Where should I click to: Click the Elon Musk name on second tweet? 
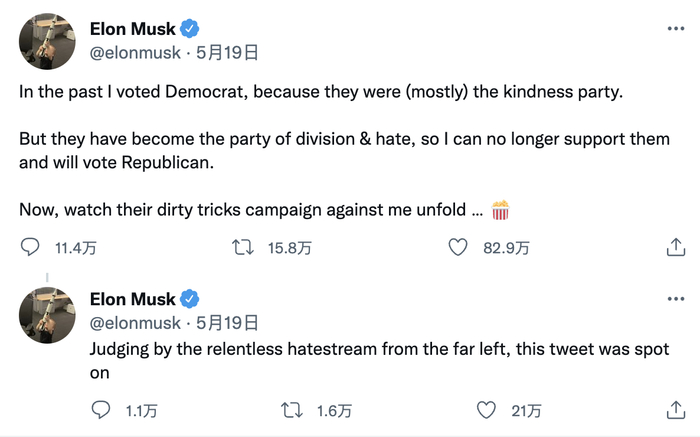132,299
